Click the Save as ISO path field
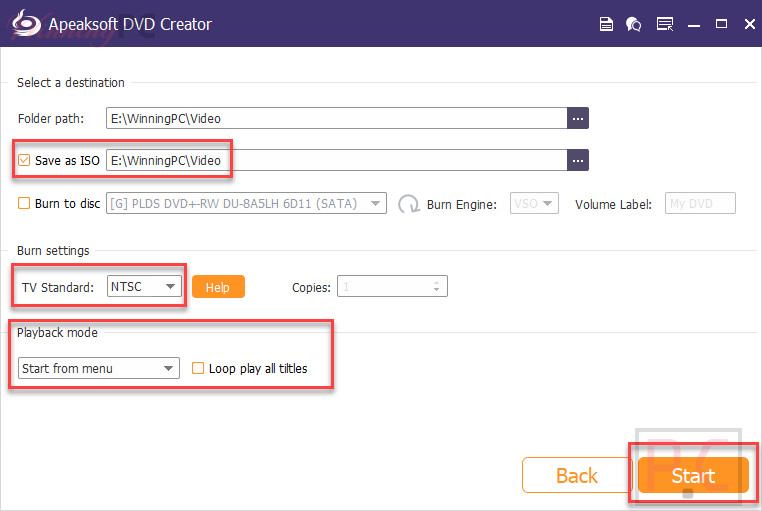The height and width of the screenshot is (511, 762). [x=337, y=160]
